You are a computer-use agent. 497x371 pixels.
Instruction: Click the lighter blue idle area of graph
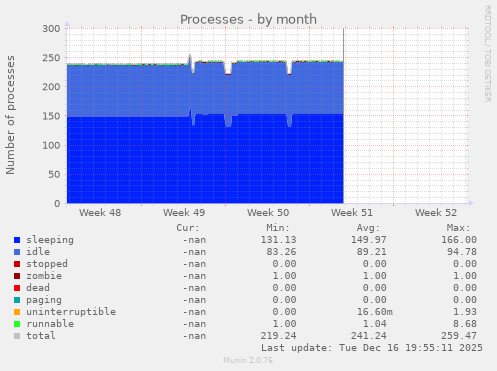(205, 90)
